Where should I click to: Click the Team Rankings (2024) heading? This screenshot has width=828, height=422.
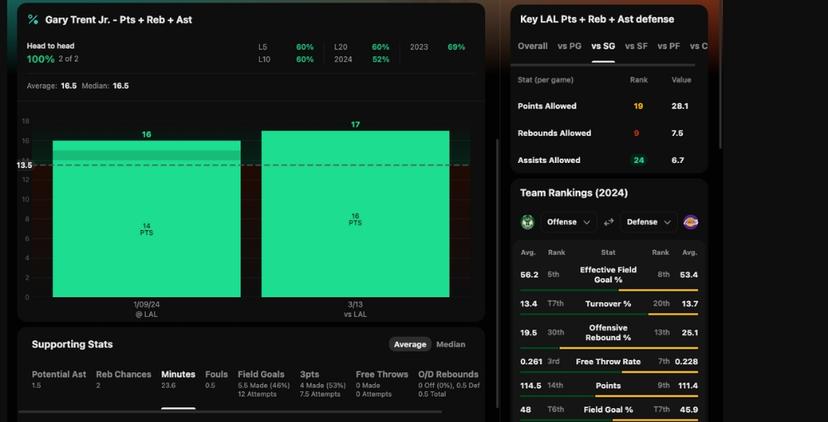pyautogui.click(x=574, y=193)
